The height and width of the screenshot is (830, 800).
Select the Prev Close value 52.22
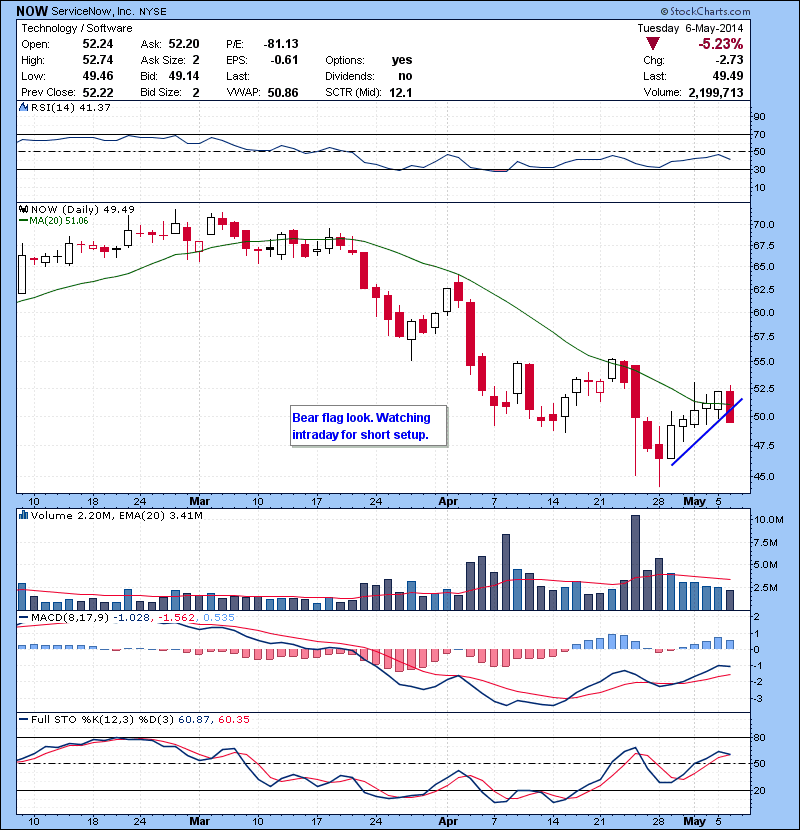point(98,92)
